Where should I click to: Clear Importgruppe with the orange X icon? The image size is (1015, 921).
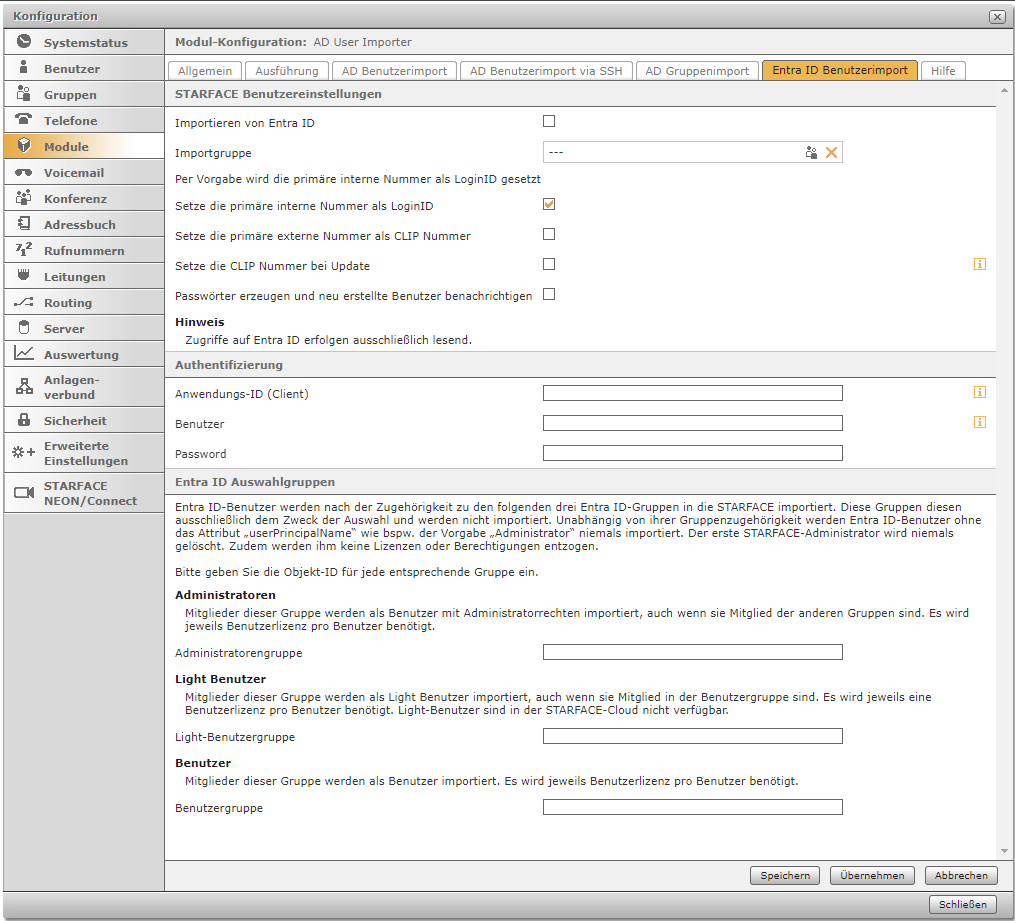(832, 153)
